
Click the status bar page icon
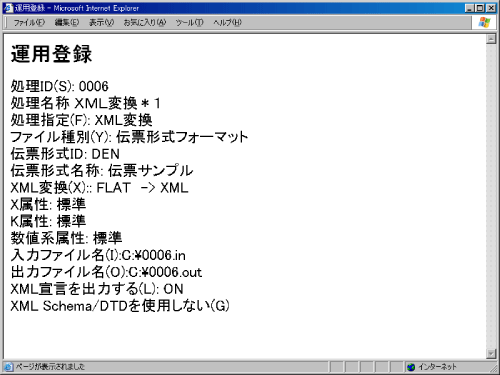coord(9,367)
